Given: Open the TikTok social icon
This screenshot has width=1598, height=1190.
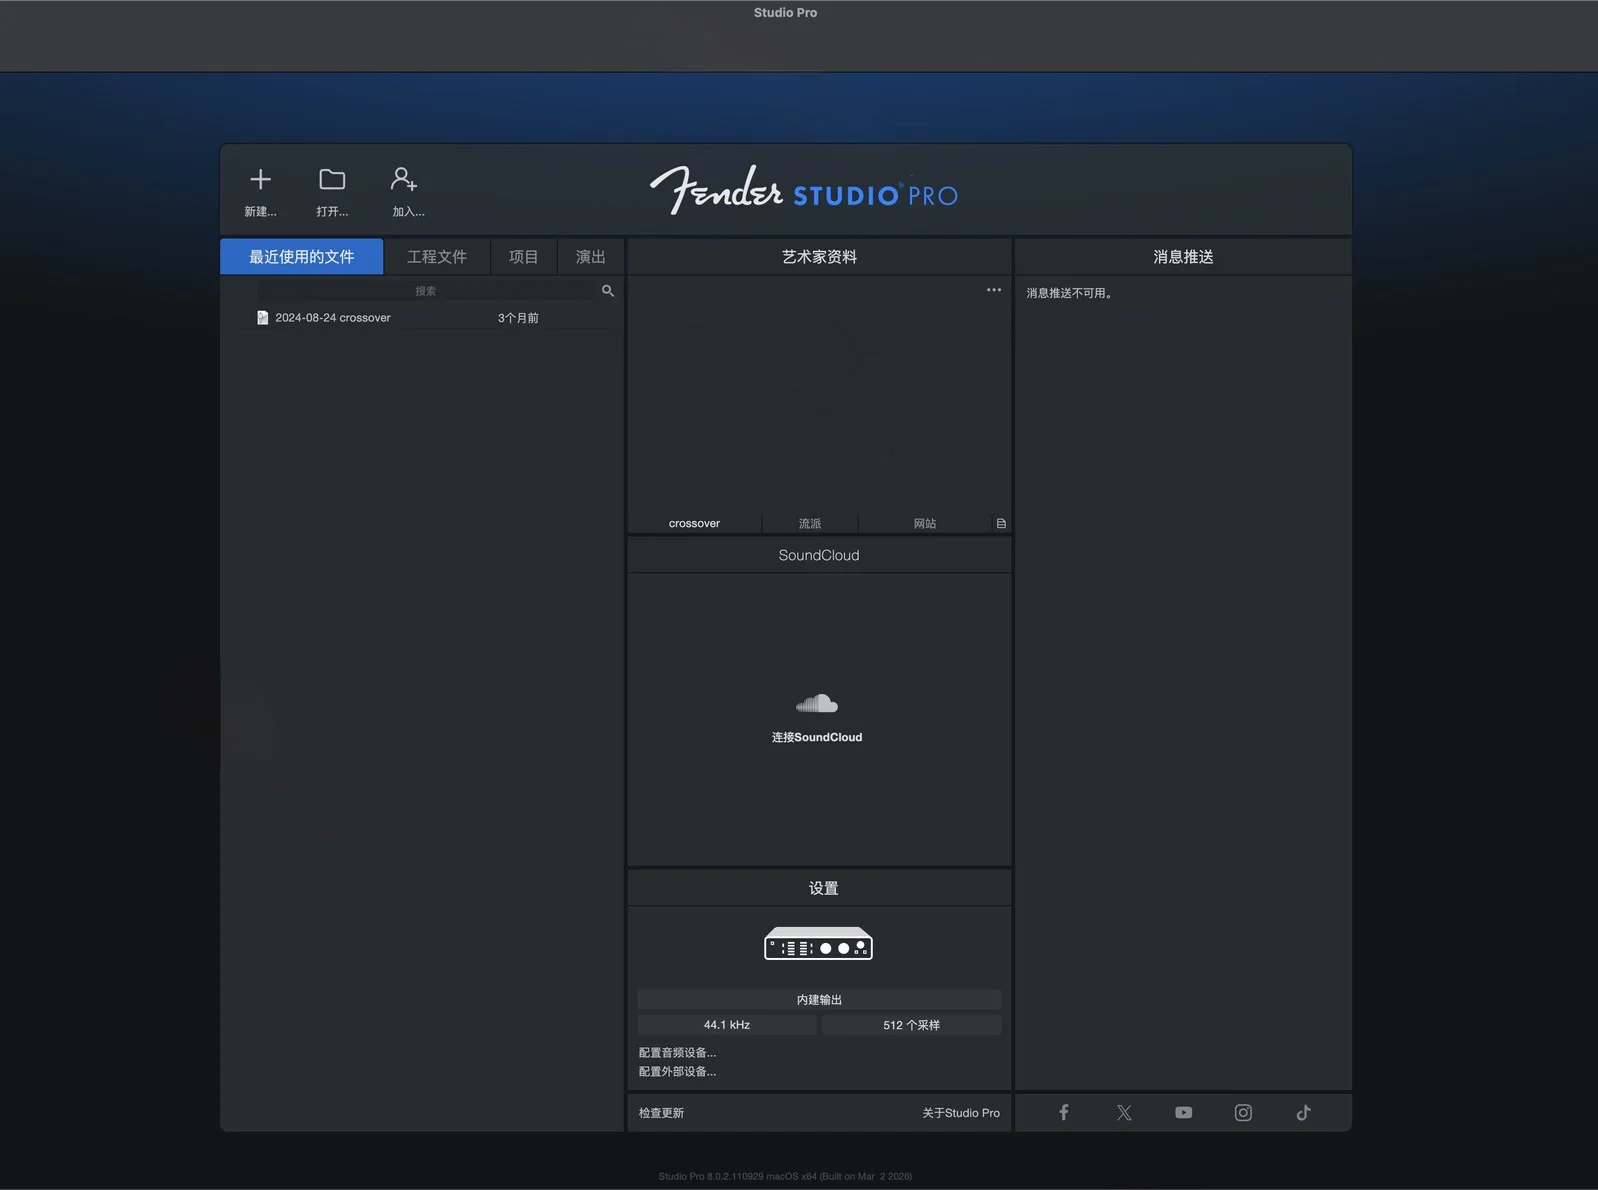Looking at the screenshot, I should (x=1303, y=1113).
